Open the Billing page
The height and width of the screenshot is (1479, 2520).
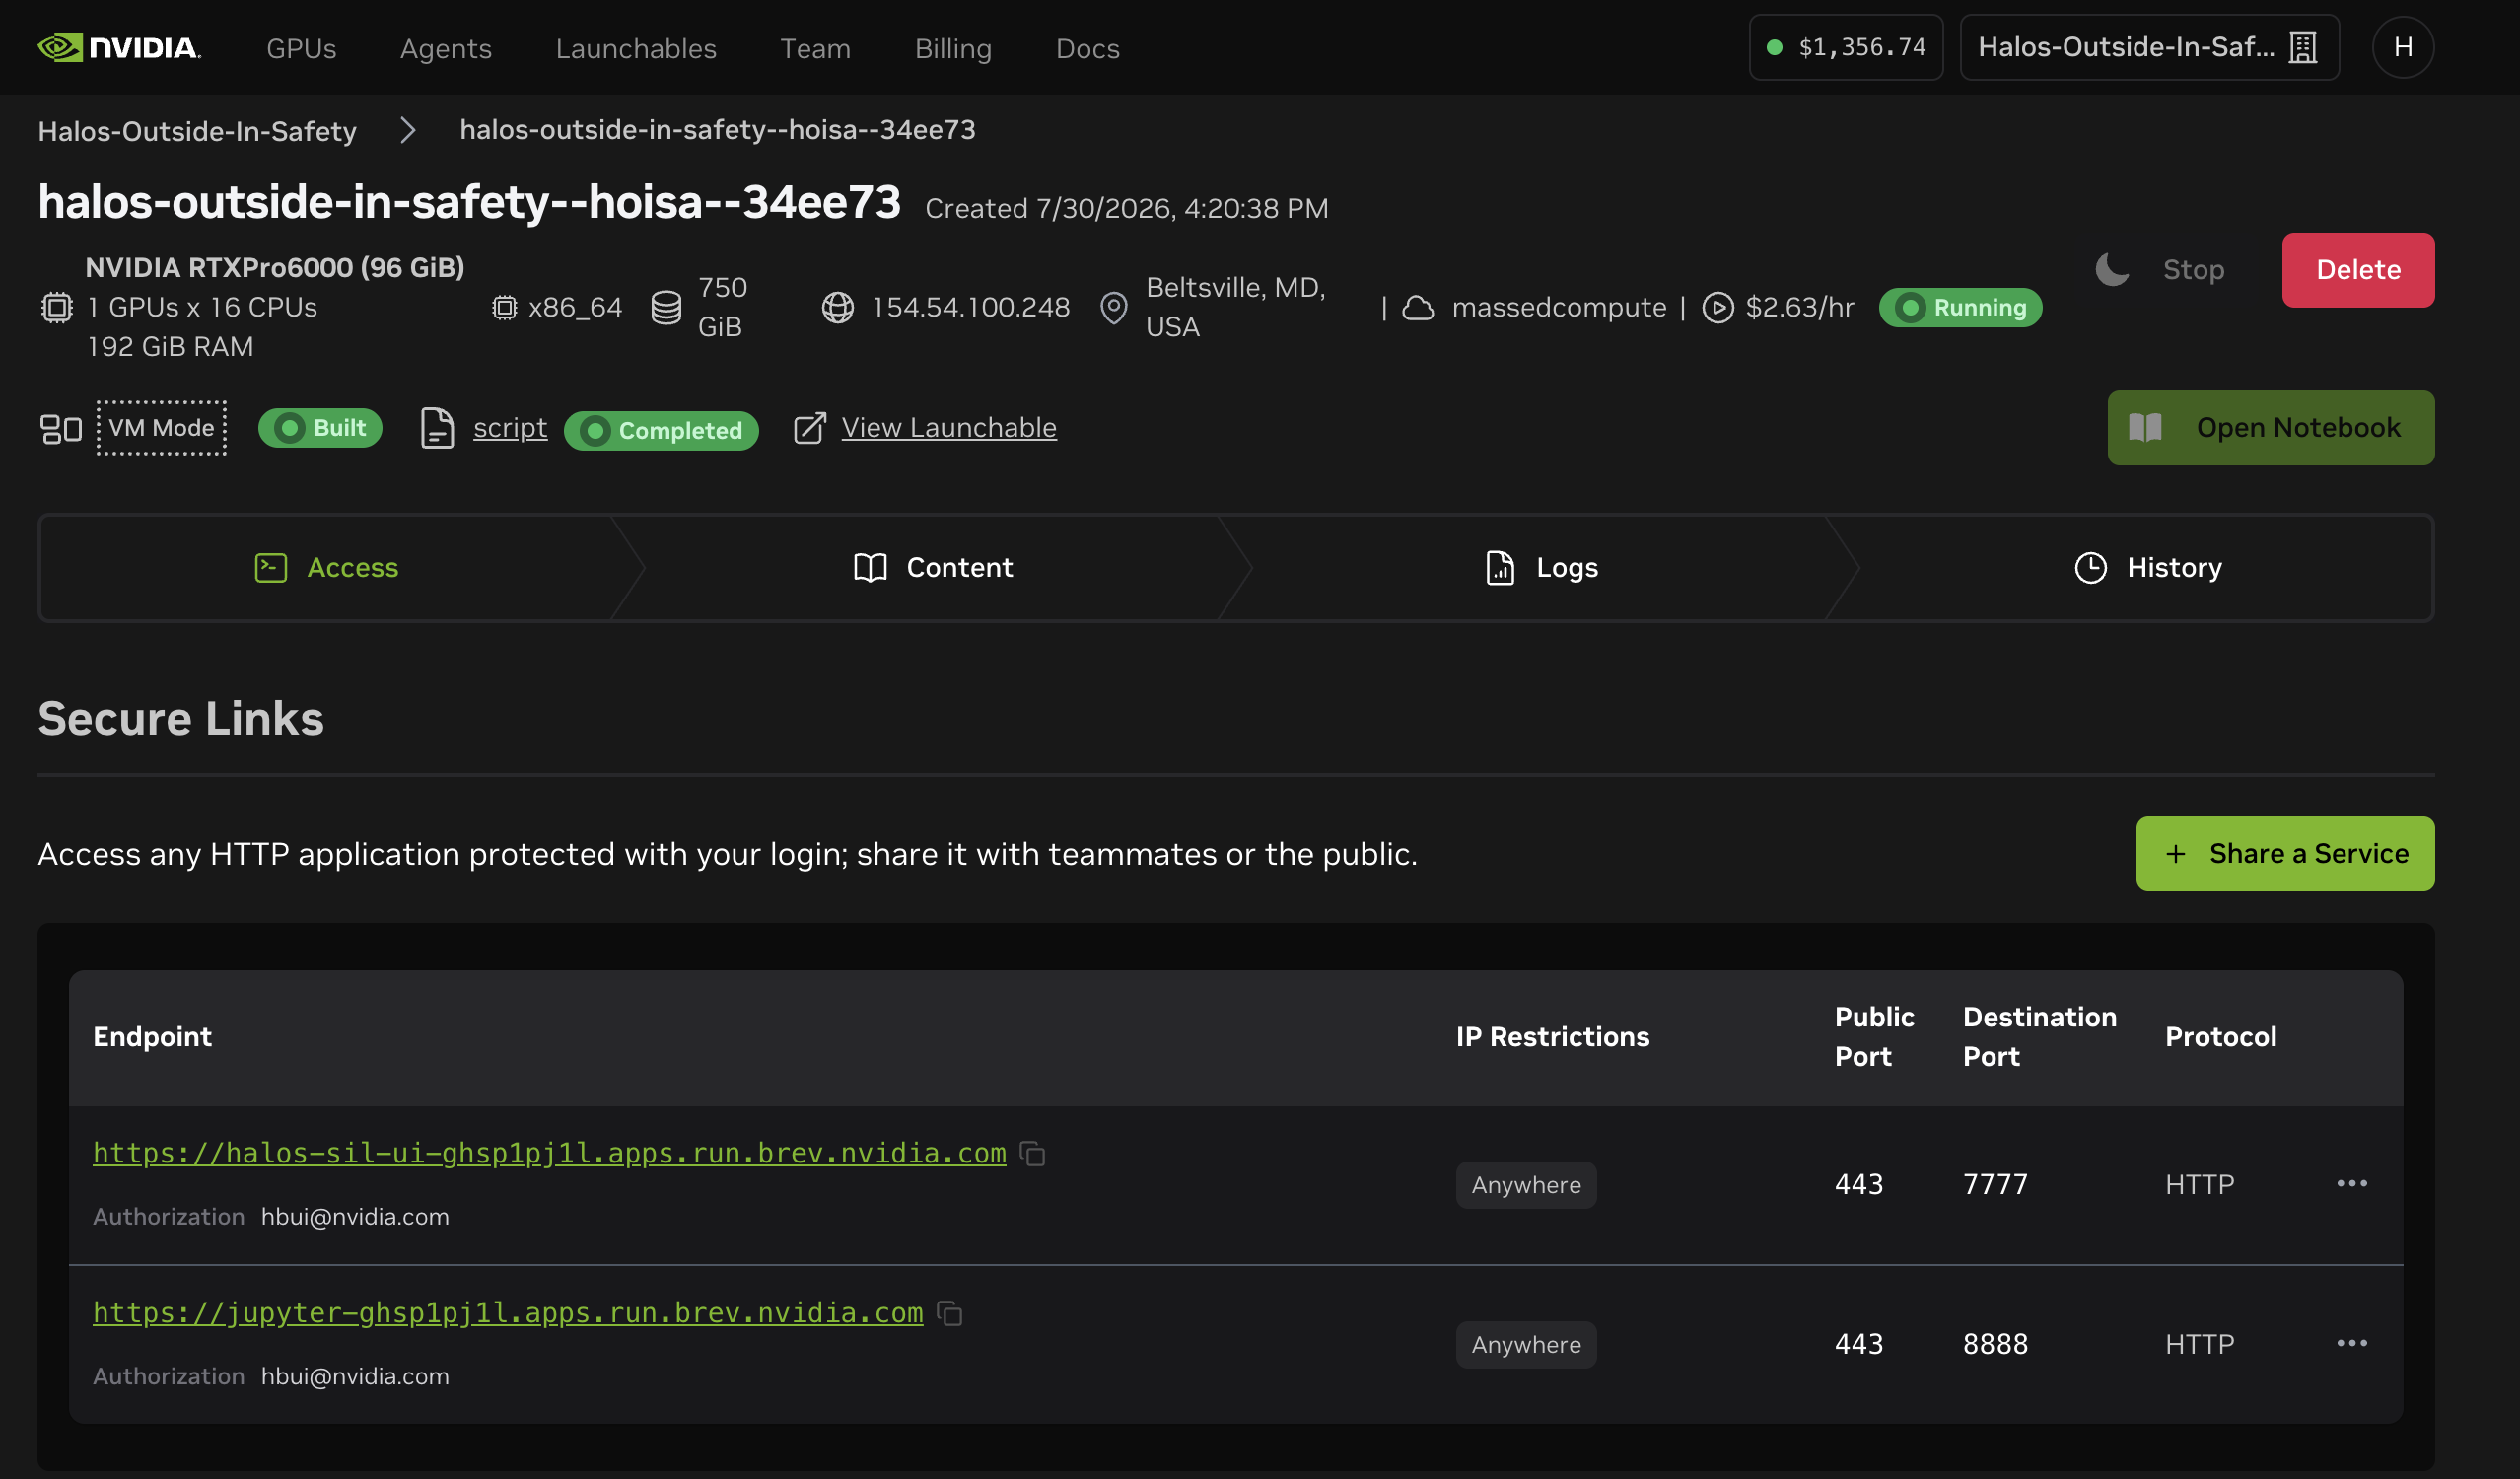tap(953, 48)
